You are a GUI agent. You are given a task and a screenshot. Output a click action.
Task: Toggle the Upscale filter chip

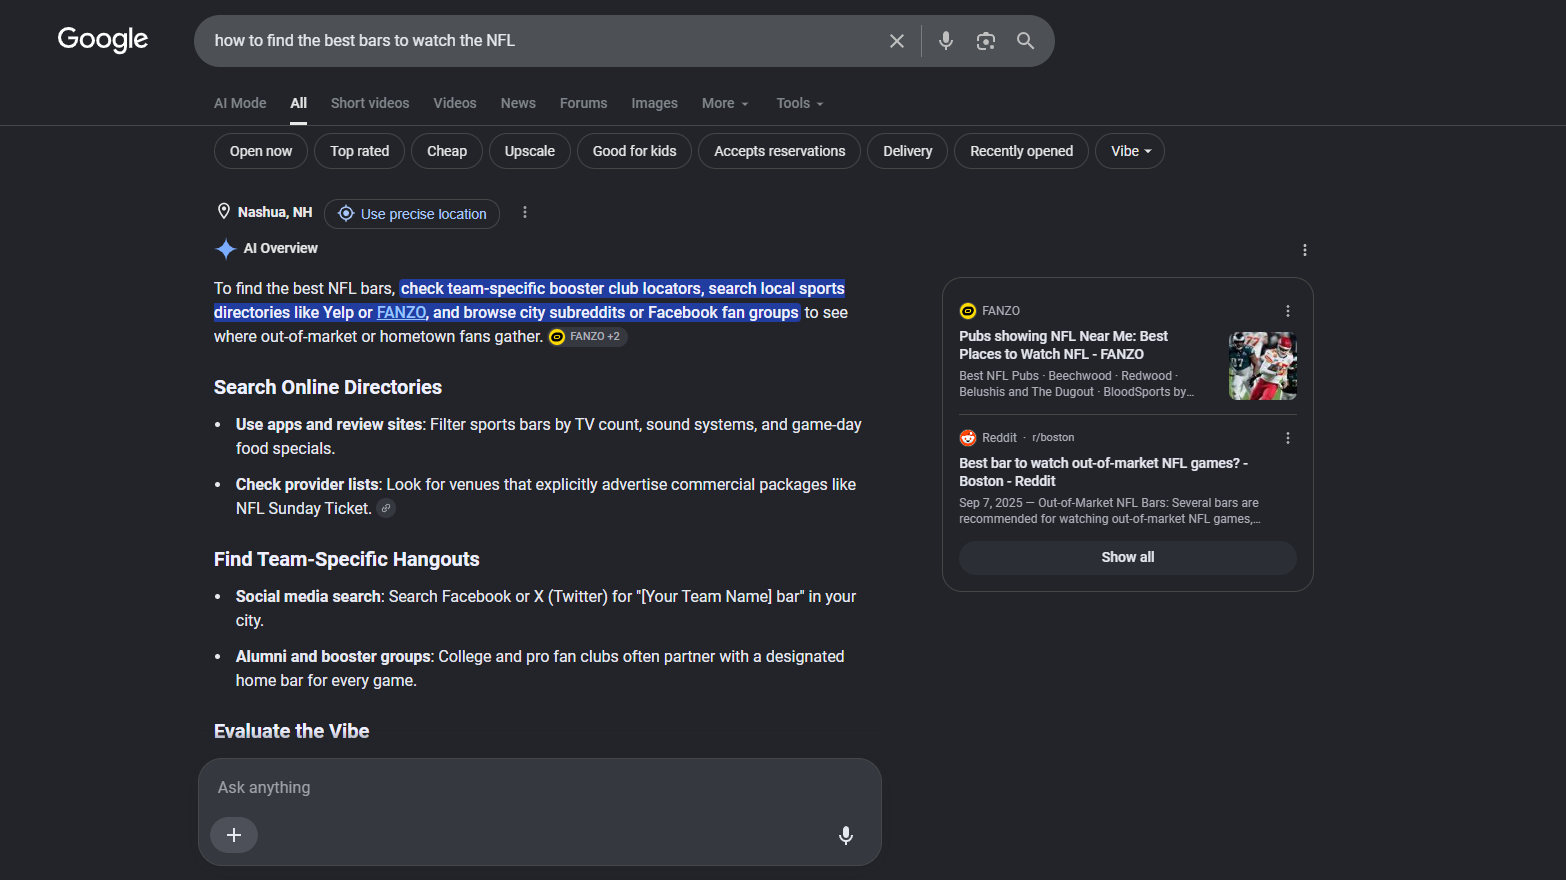point(530,151)
